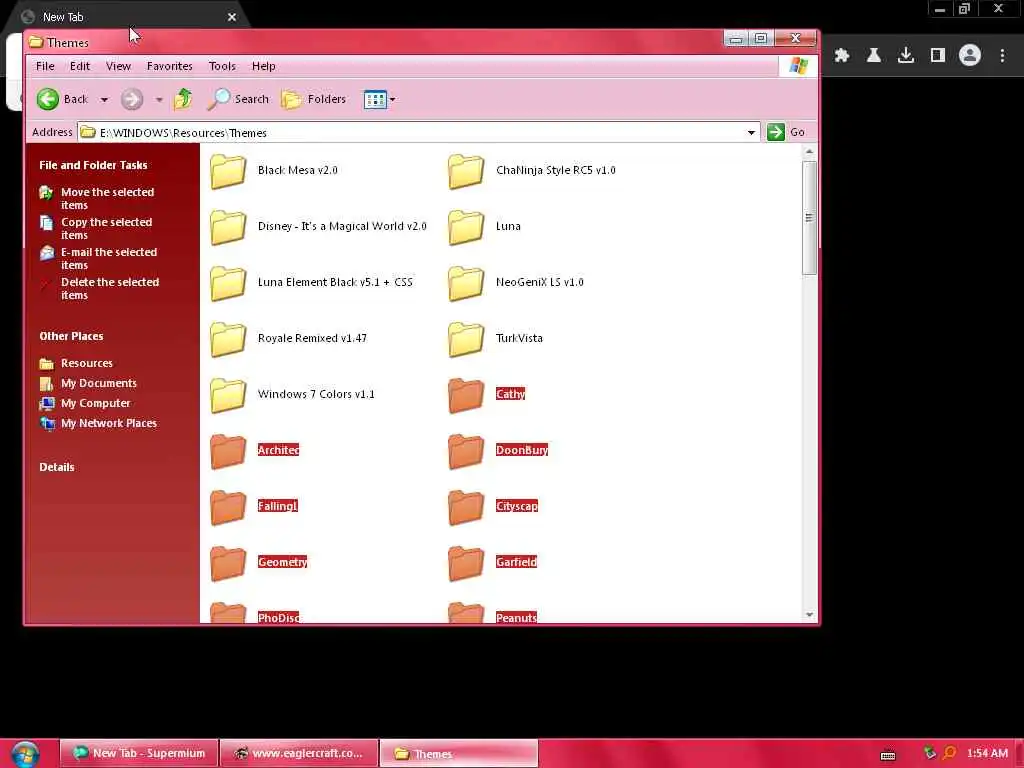Close the browser New Tab tab
The width and height of the screenshot is (1024, 768).
pos(232,17)
